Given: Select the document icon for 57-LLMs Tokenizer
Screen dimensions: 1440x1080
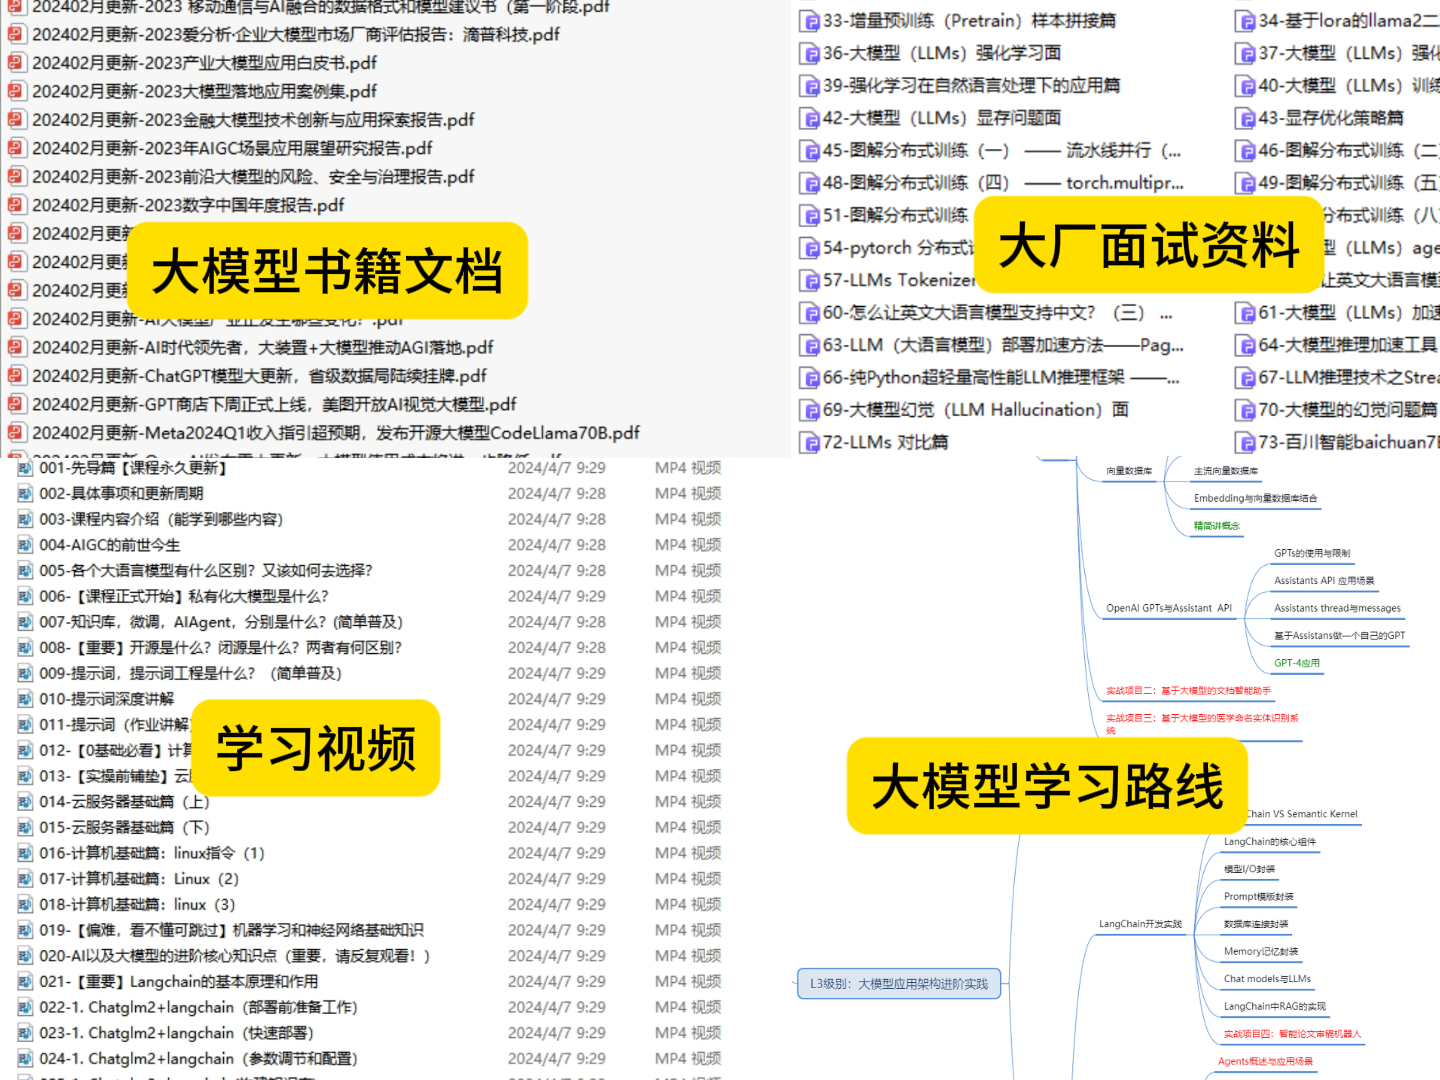Looking at the screenshot, I should pyautogui.click(x=809, y=280).
